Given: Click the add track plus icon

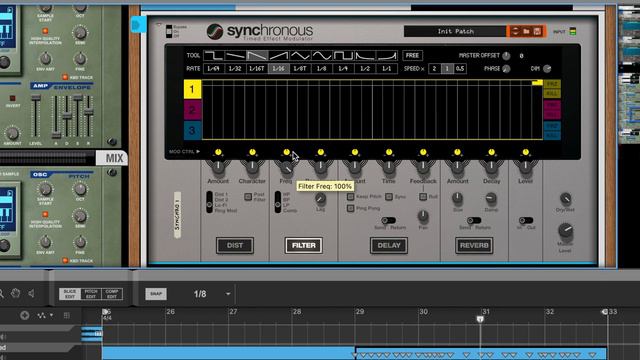Looking at the screenshot, I should click(24, 315).
